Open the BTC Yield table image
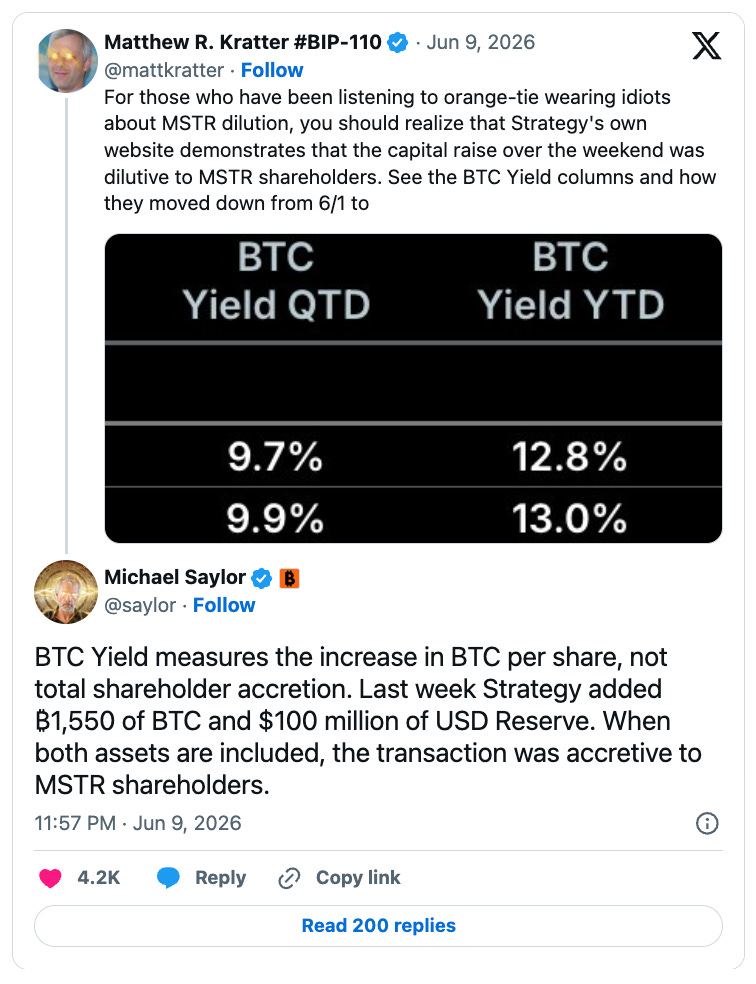756x984 pixels. click(x=413, y=388)
